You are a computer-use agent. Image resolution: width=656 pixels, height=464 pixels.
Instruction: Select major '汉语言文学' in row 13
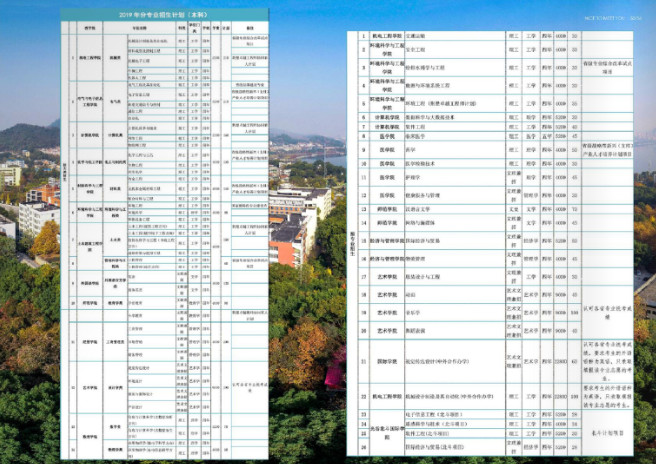(x=418, y=209)
